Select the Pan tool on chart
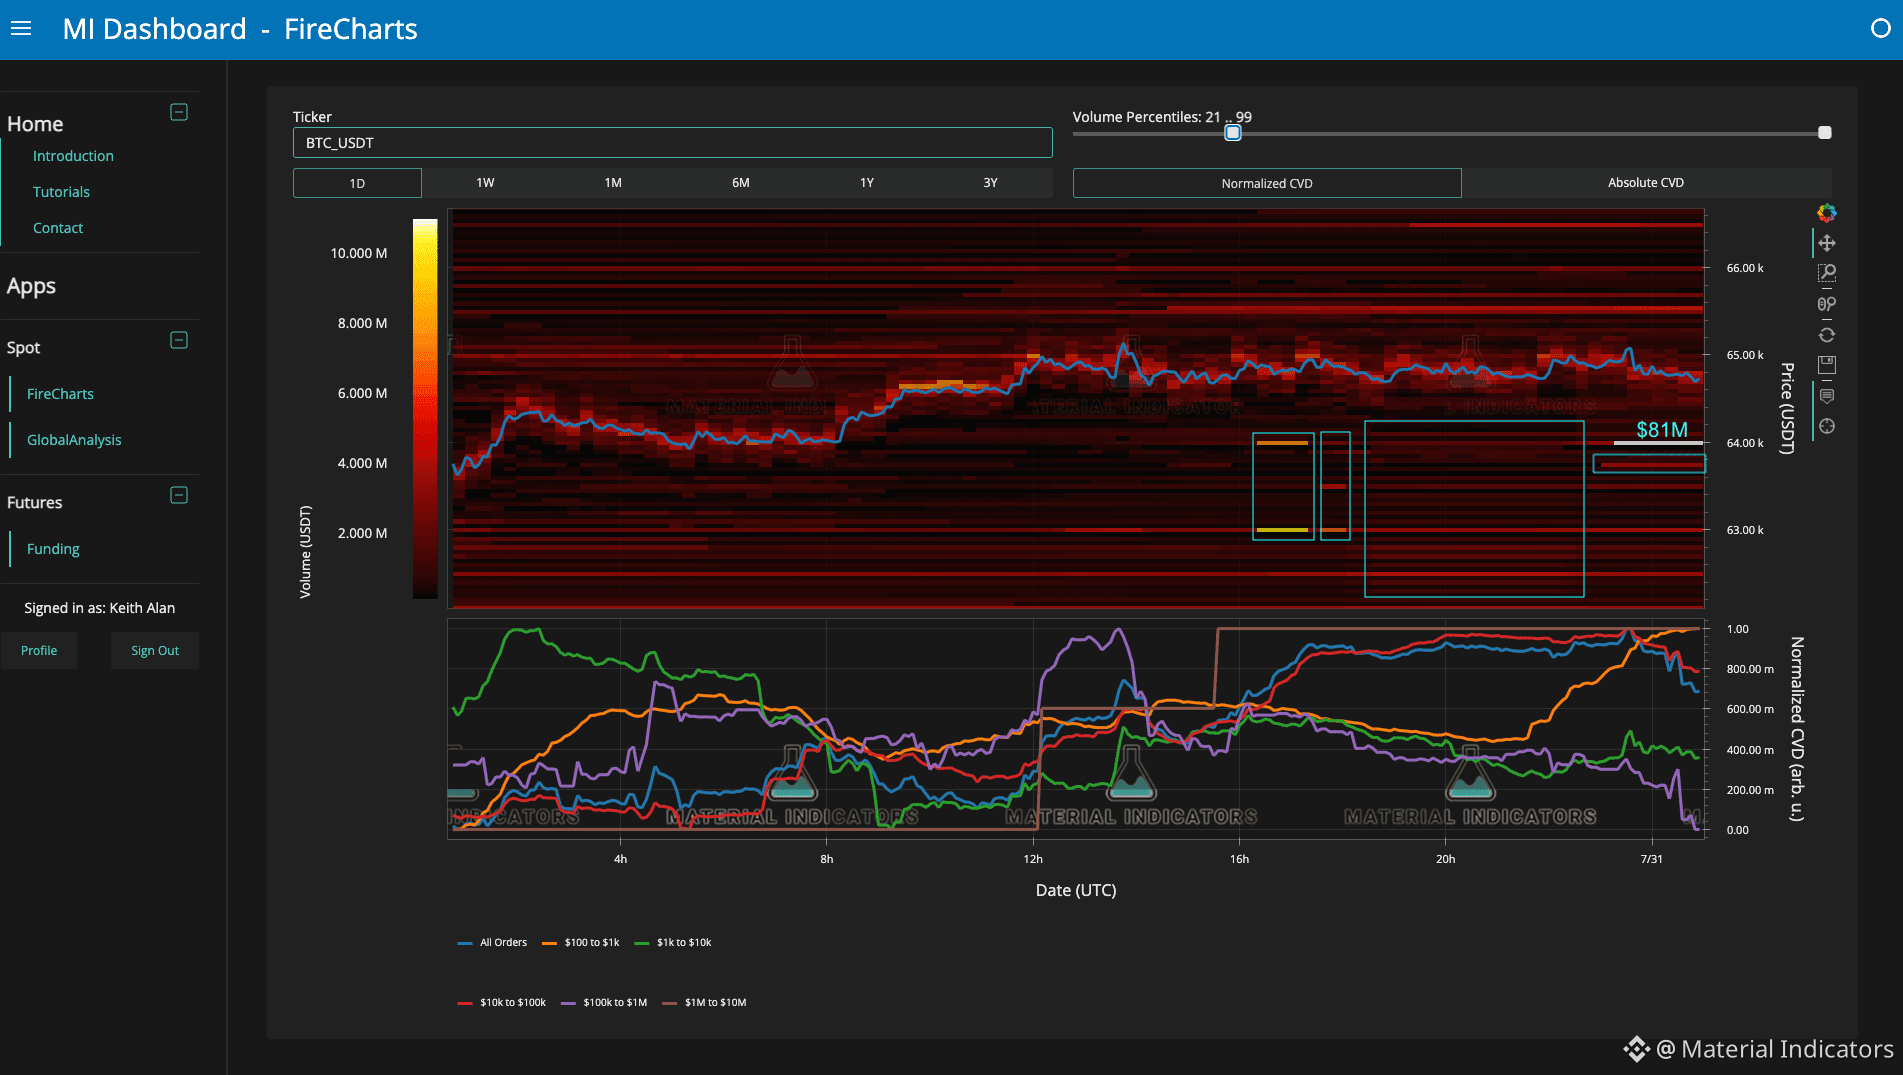This screenshot has height=1075, width=1903. click(x=1826, y=243)
